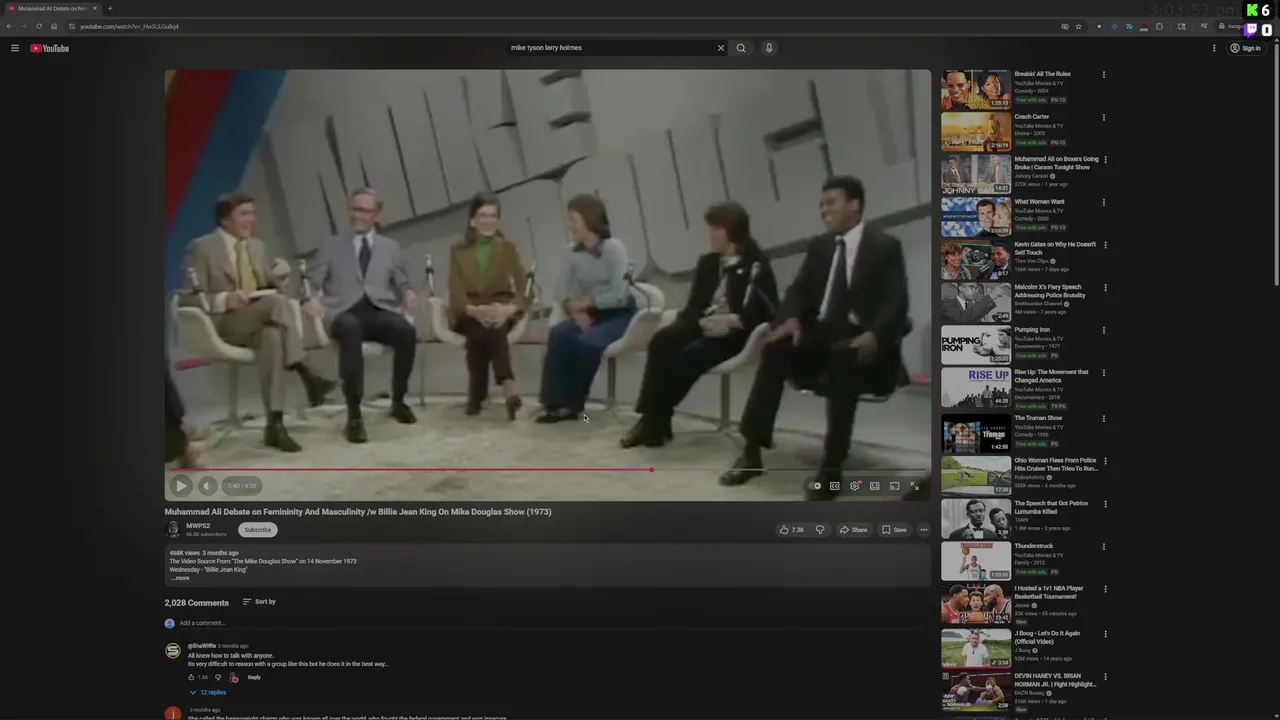1280x720 pixels.
Task: Bookmark this page with the star
Action: 1078,26
